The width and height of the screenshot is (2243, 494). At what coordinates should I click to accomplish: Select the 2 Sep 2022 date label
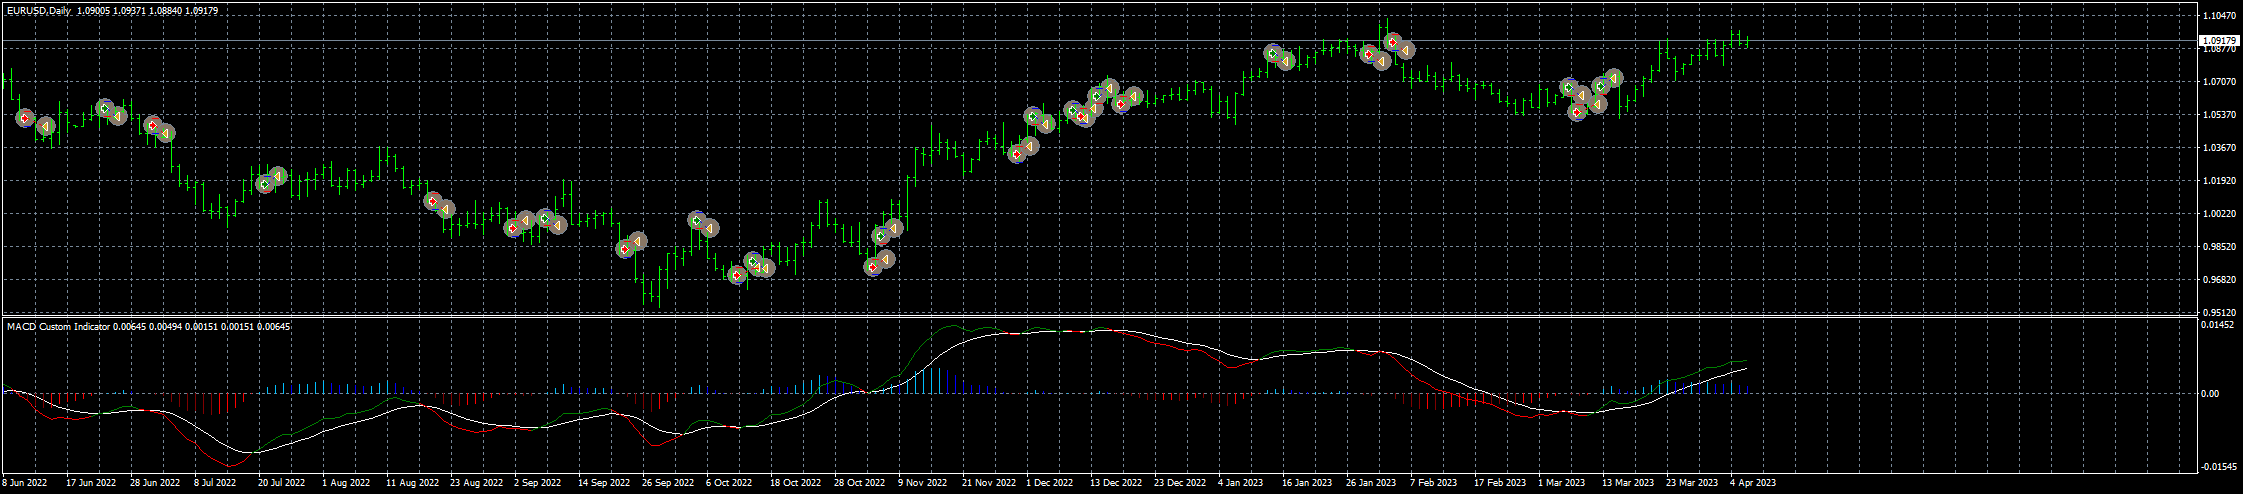pyautogui.click(x=538, y=483)
